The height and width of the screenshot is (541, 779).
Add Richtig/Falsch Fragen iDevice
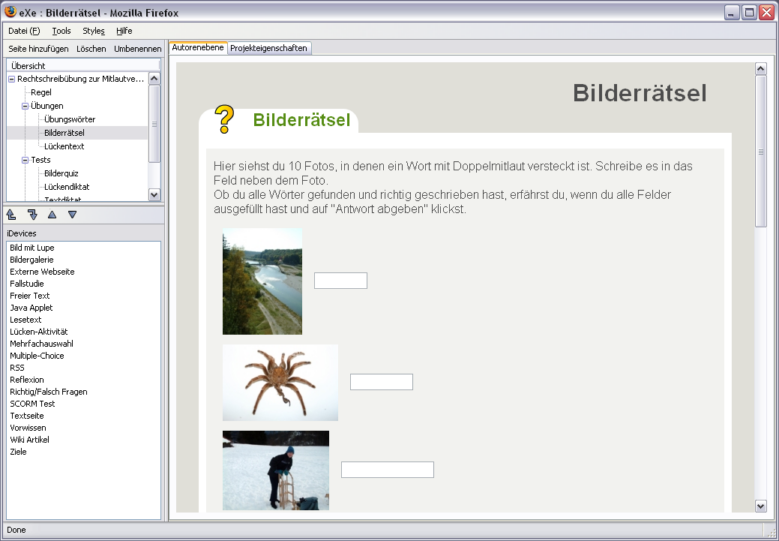coord(48,392)
